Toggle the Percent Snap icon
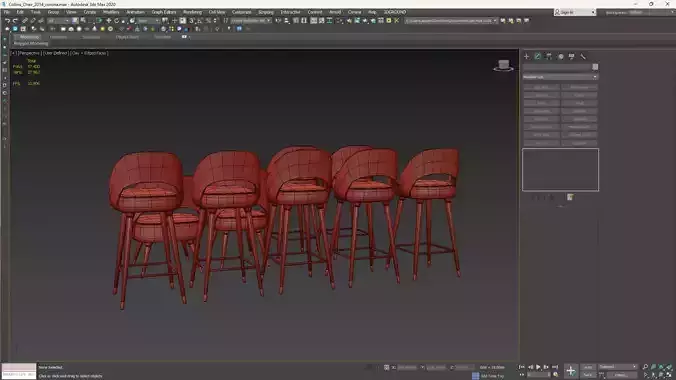This screenshot has height=380, width=676. pyautogui.click(x=208, y=20)
